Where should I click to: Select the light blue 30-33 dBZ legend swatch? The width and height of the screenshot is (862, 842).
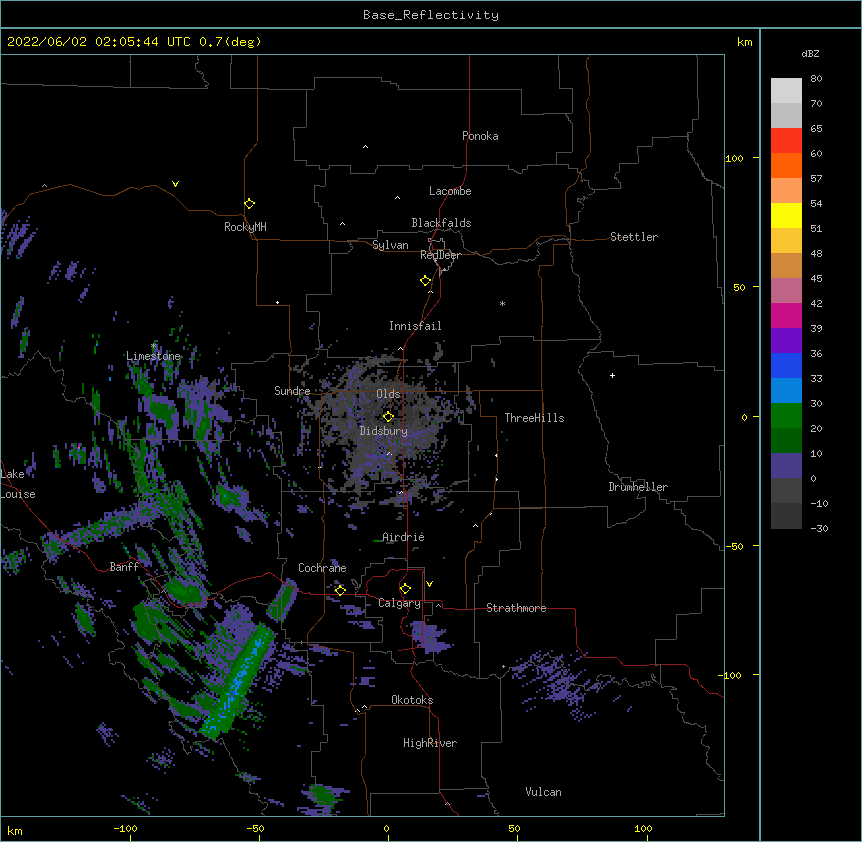click(786, 390)
